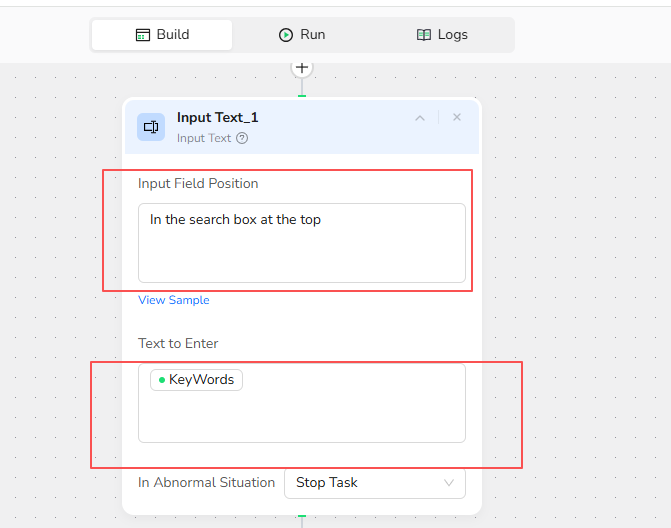This screenshot has width=671, height=528.
Task: Click the Input Text_1 node title
Action: 217,118
